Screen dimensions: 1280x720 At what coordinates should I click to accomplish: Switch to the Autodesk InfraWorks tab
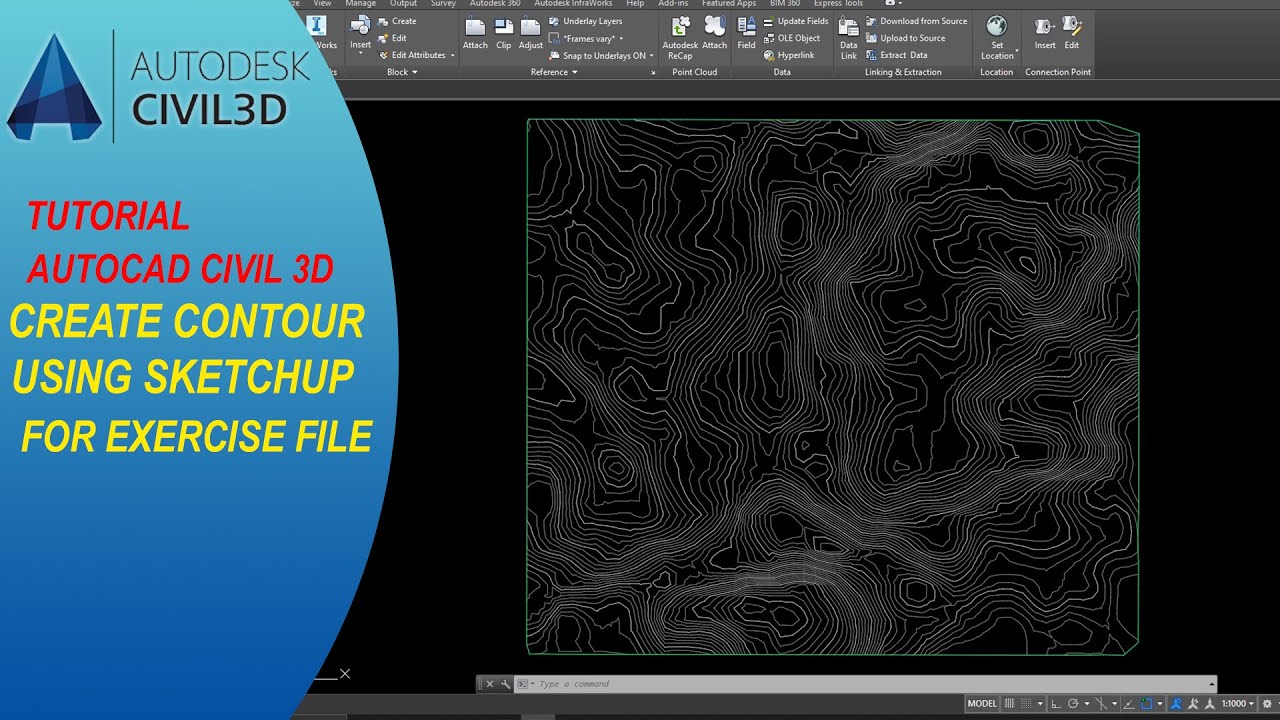573,4
